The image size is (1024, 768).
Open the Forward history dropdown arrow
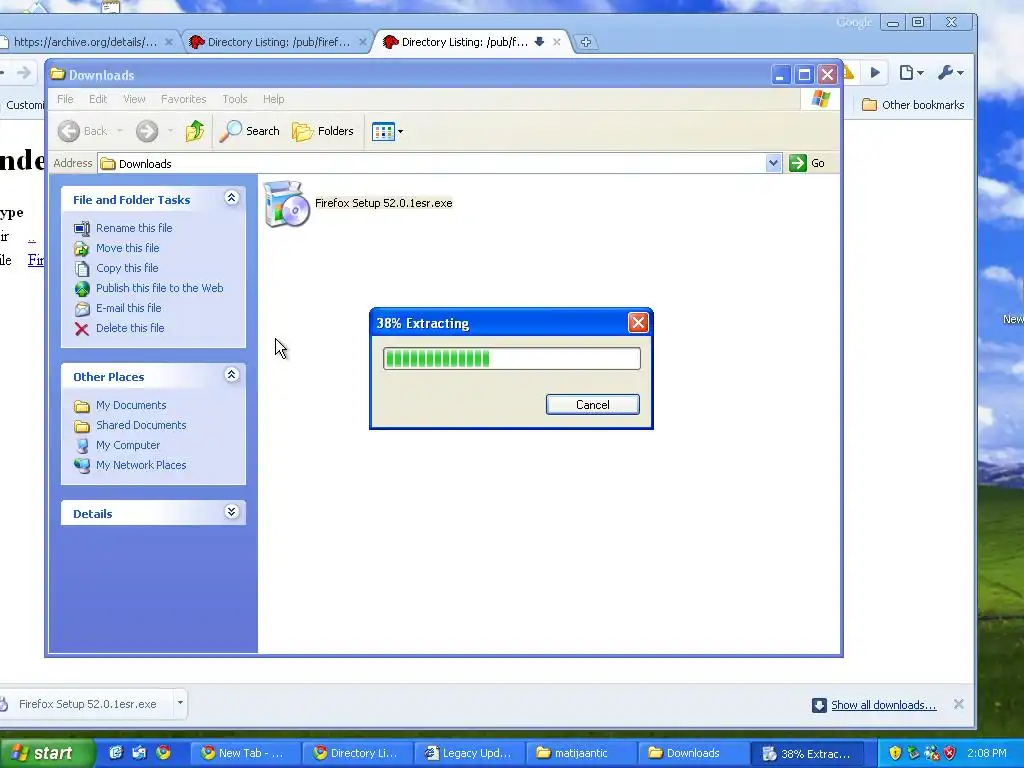click(x=170, y=131)
